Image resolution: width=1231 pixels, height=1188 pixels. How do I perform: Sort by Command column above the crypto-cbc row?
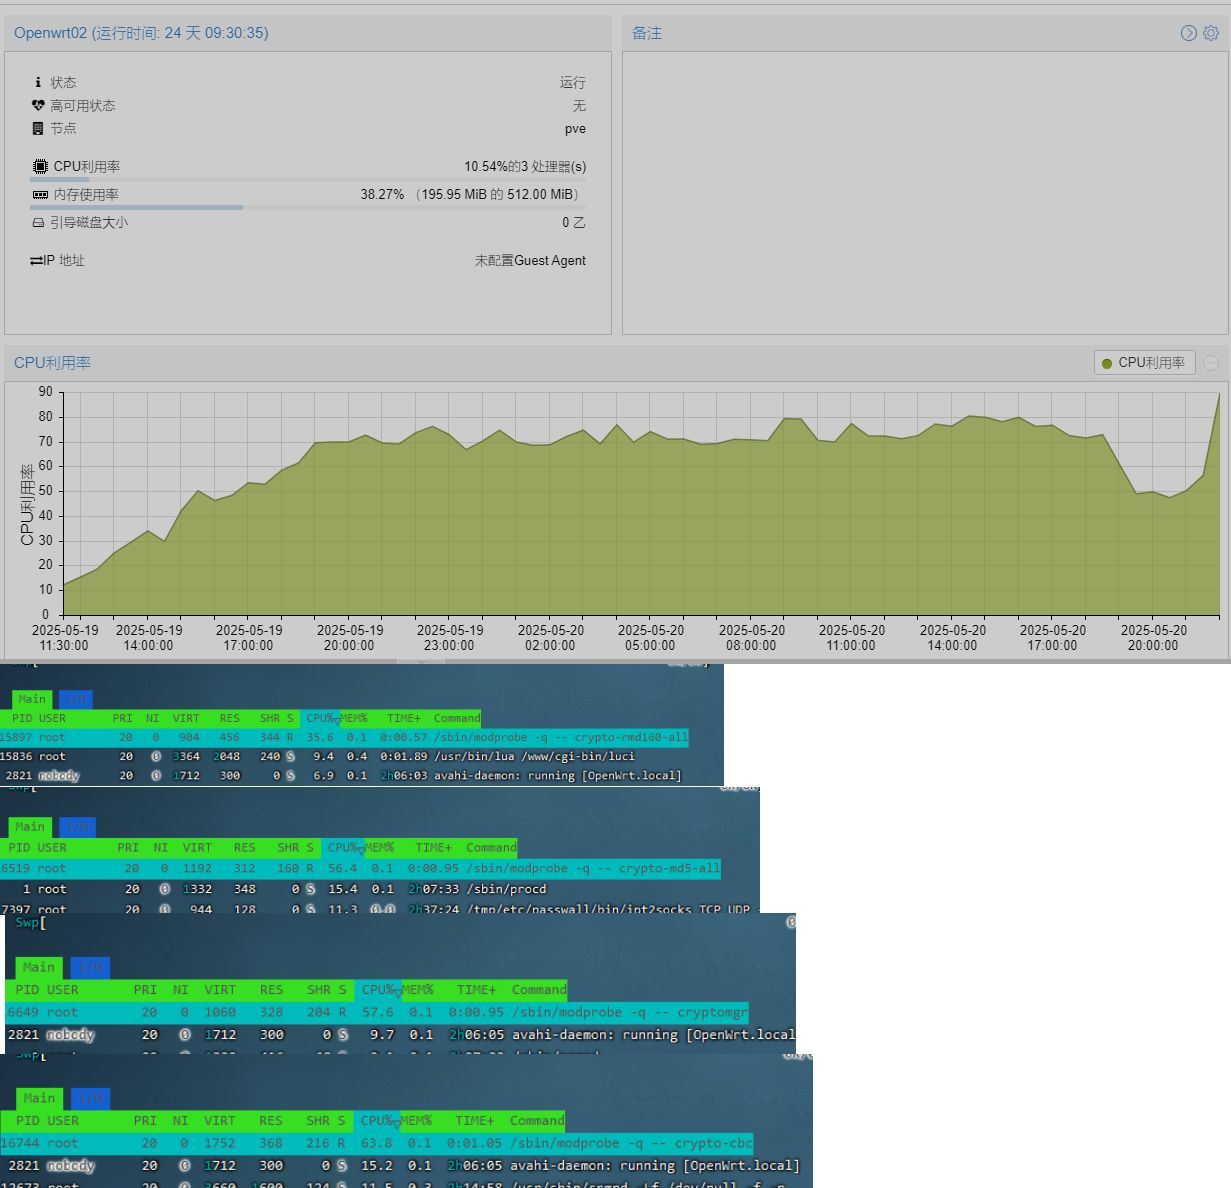(x=537, y=1121)
